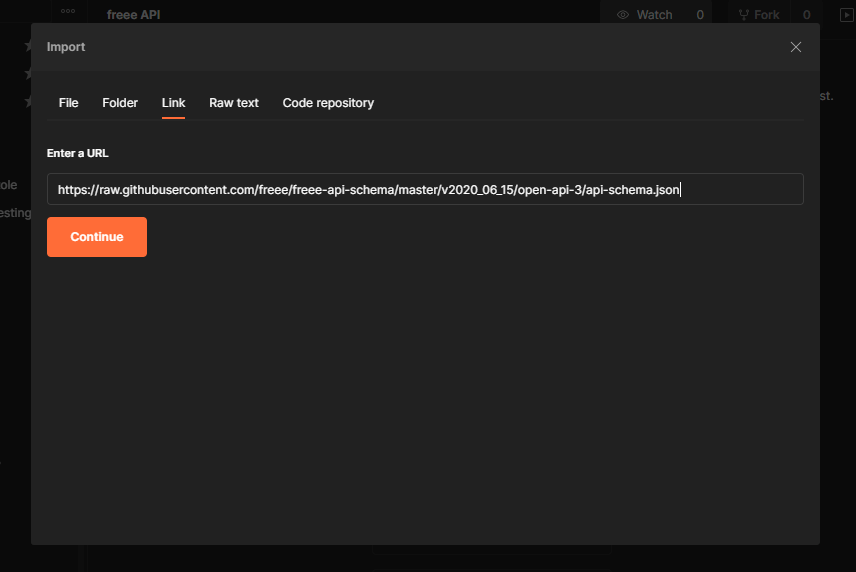This screenshot has width=856, height=572.
Task: Click the URL input field
Action: tap(425, 189)
